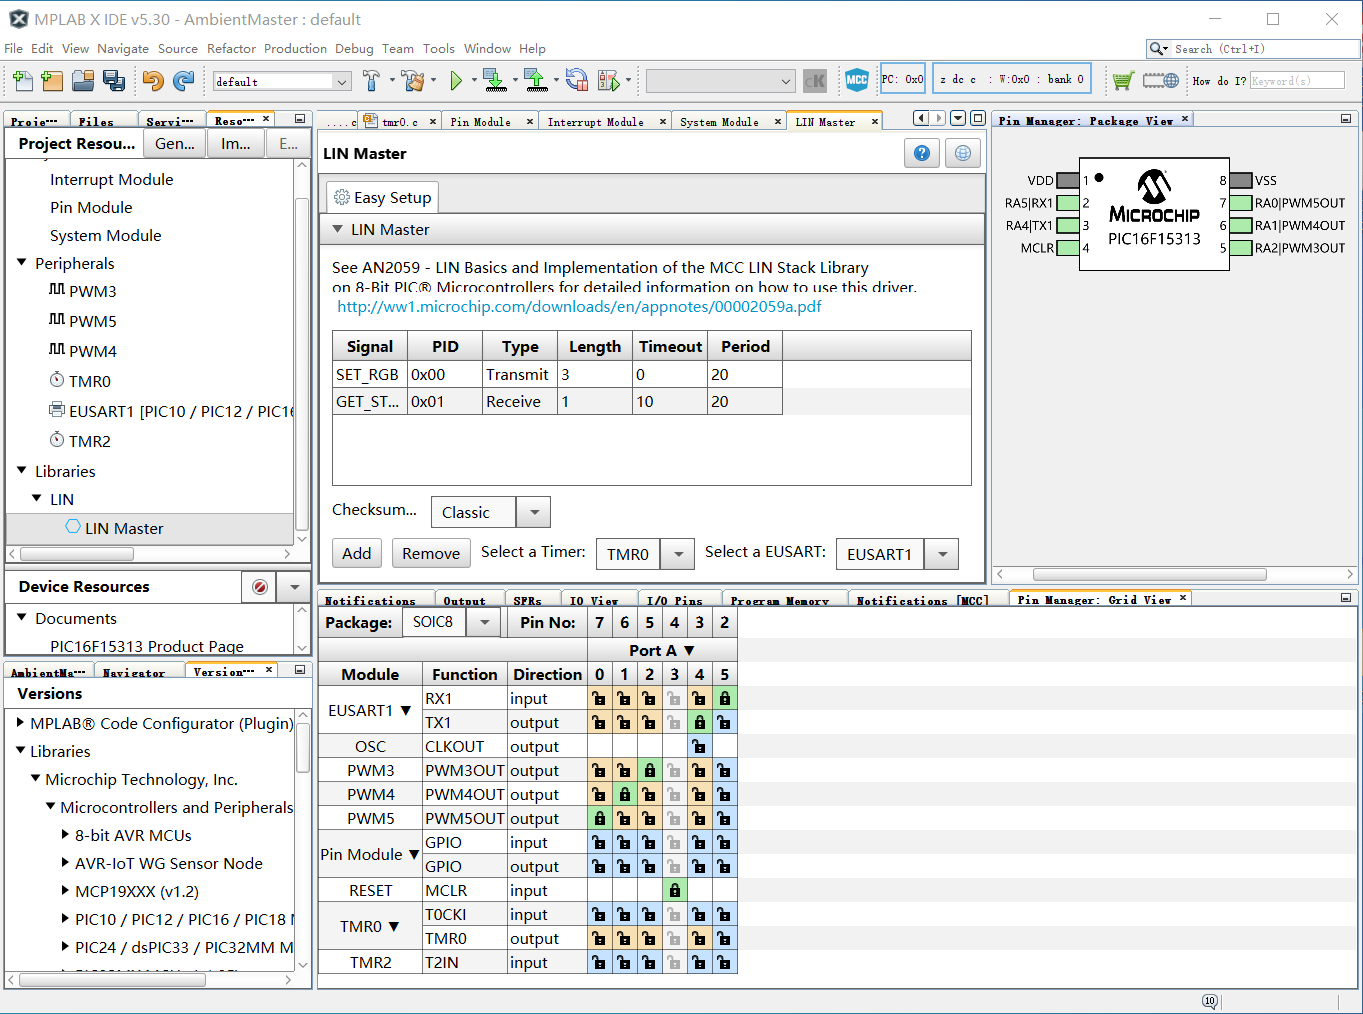Image resolution: width=1363 pixels, height=1014 pixels.
Task: Click the How do I keyword search field
Action: click(x=1297, y=81)
